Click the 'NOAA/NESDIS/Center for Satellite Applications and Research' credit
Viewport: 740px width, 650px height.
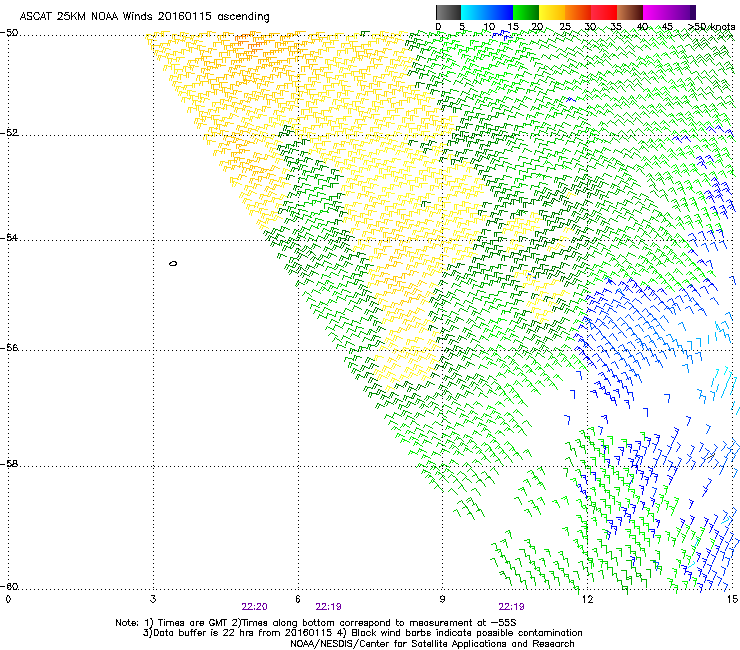tap(432, 644)
